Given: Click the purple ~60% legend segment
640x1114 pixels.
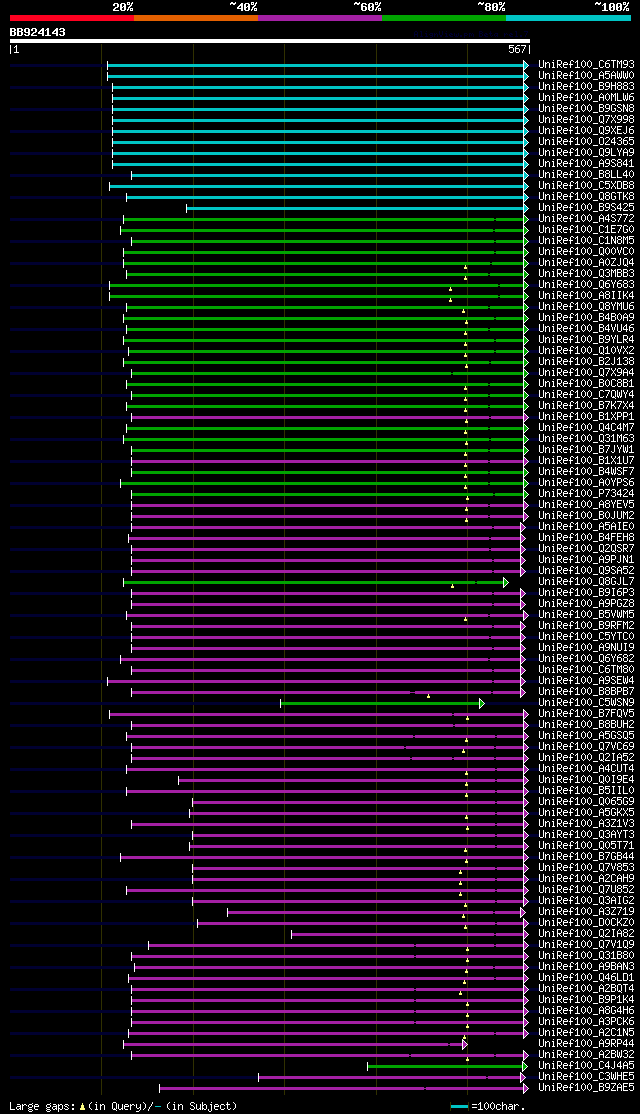Looking at the screenshot, I should point(320,18).
